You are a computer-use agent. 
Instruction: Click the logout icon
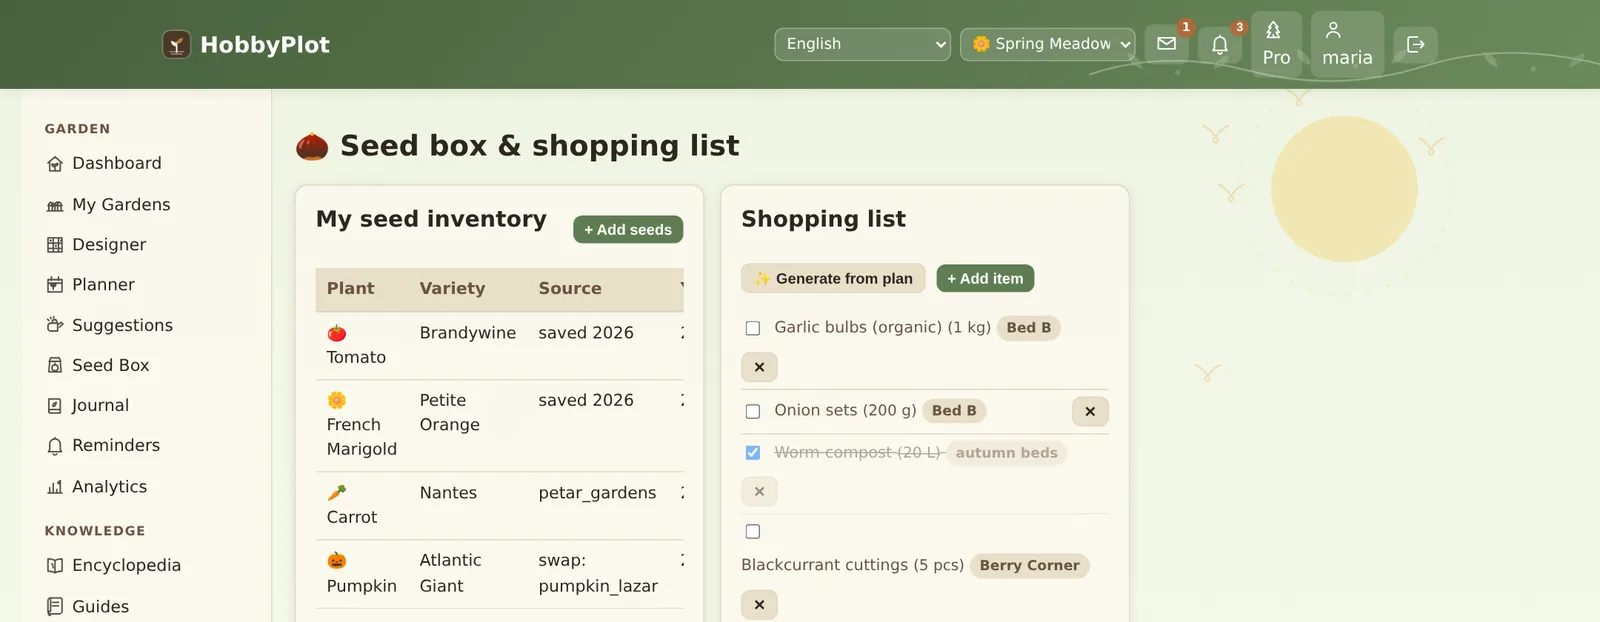click(1415, 44)
